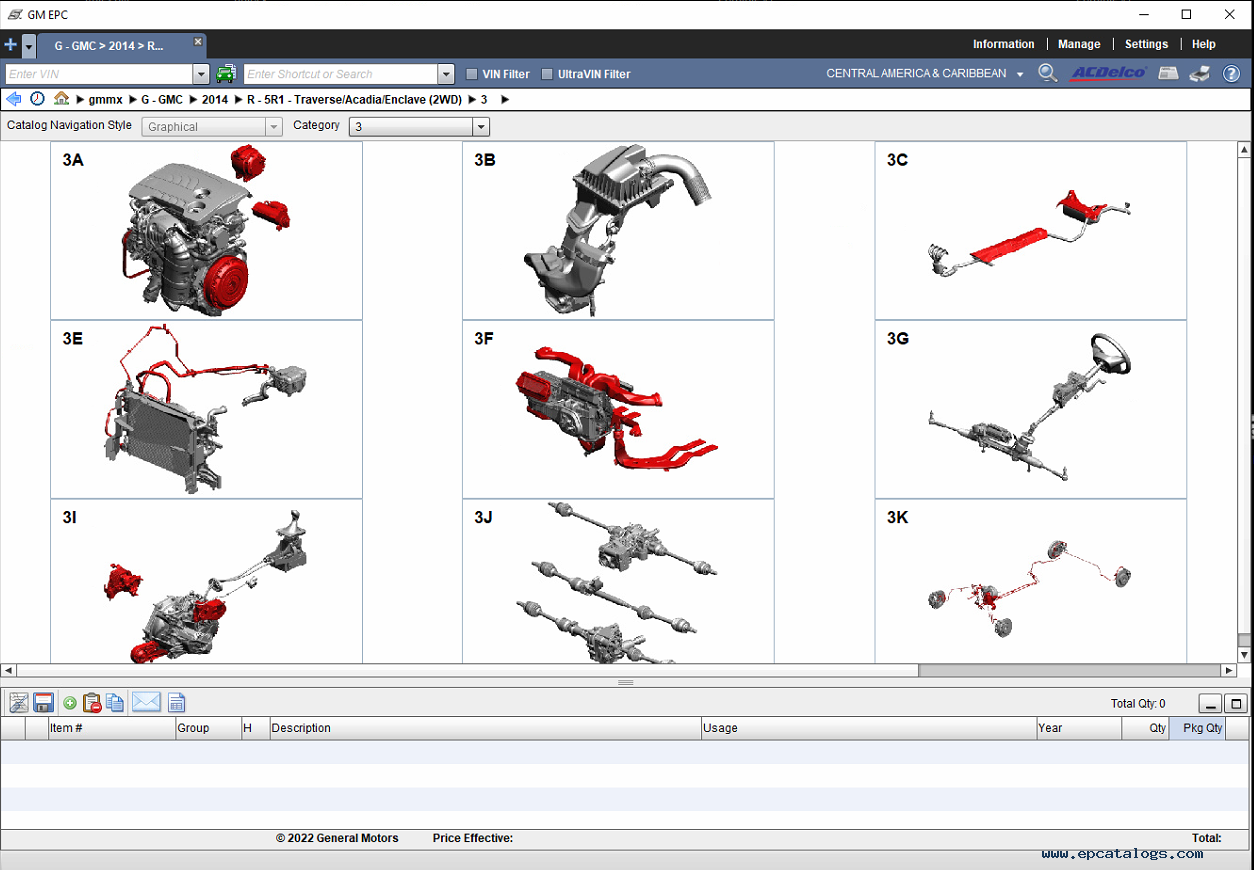Open the Settings menu
The height and width of the screenshot is (870, 1254).
coord(1146,44)
